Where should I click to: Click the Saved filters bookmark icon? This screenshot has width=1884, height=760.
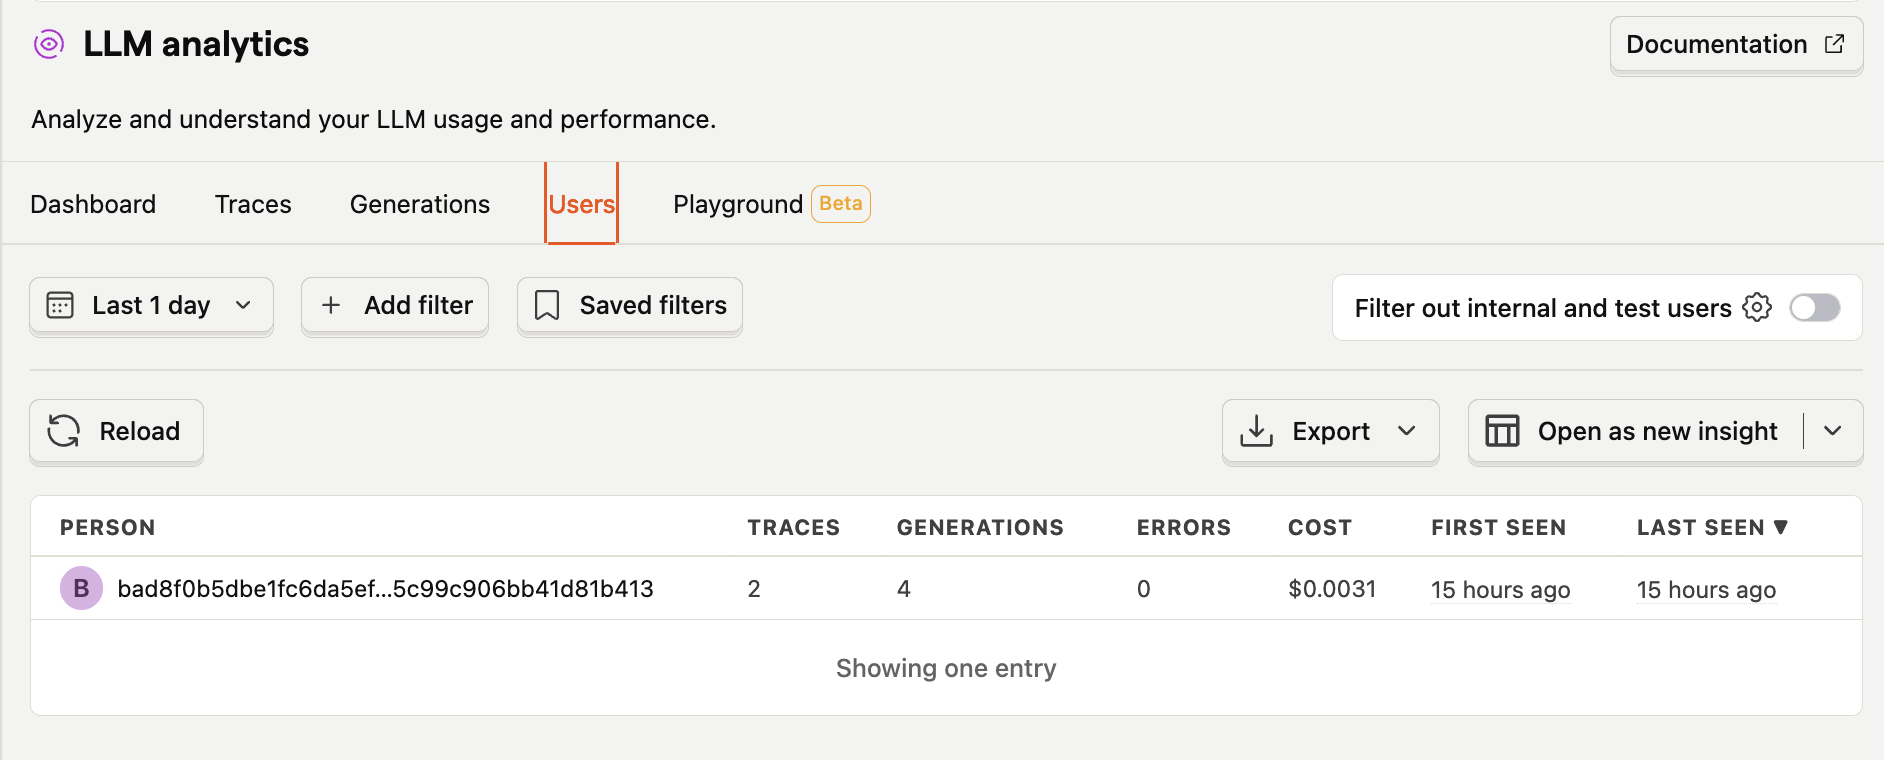tap(547, 305)
